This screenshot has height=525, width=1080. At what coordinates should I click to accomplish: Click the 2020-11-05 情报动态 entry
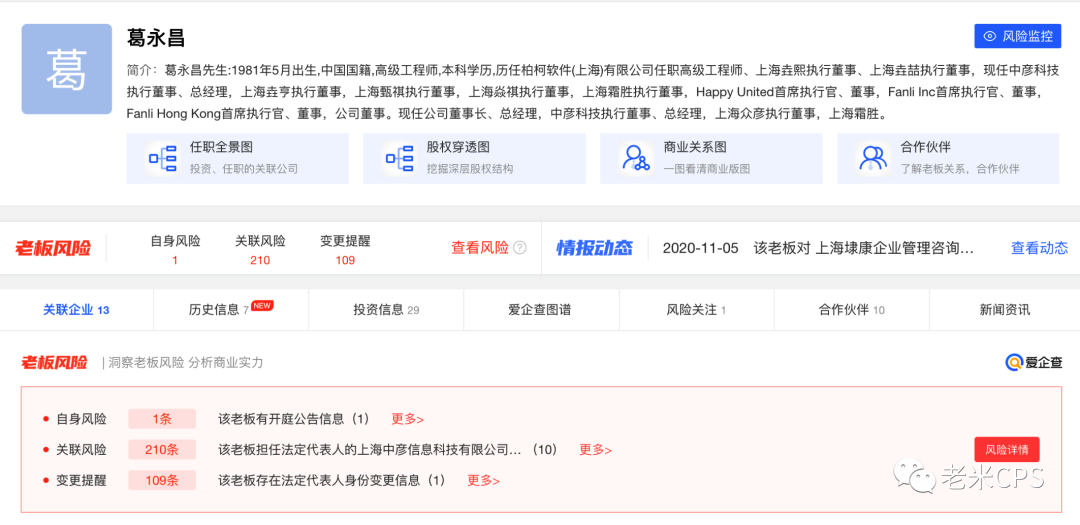[818, 248]
